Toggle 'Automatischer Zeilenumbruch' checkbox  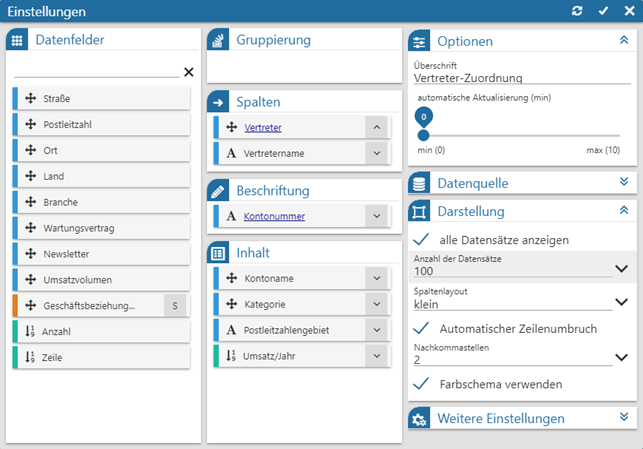click(x=422, y=328)
